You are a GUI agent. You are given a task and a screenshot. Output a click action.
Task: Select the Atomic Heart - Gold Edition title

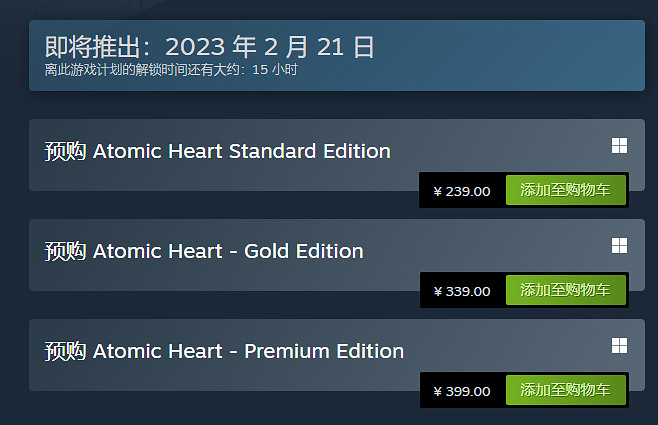228,251
